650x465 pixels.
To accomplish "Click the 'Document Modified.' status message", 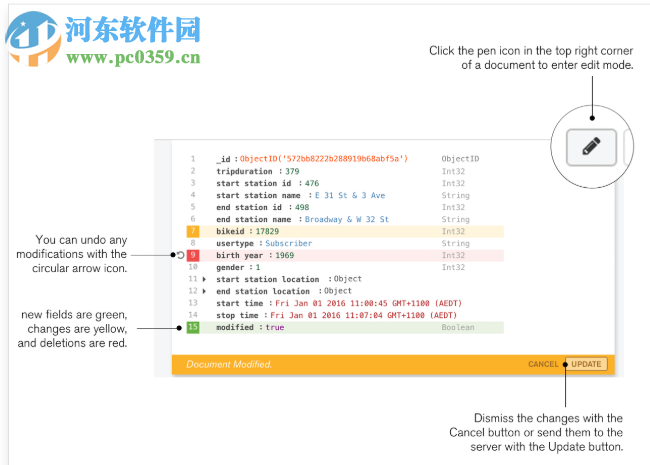I will 229,364.
